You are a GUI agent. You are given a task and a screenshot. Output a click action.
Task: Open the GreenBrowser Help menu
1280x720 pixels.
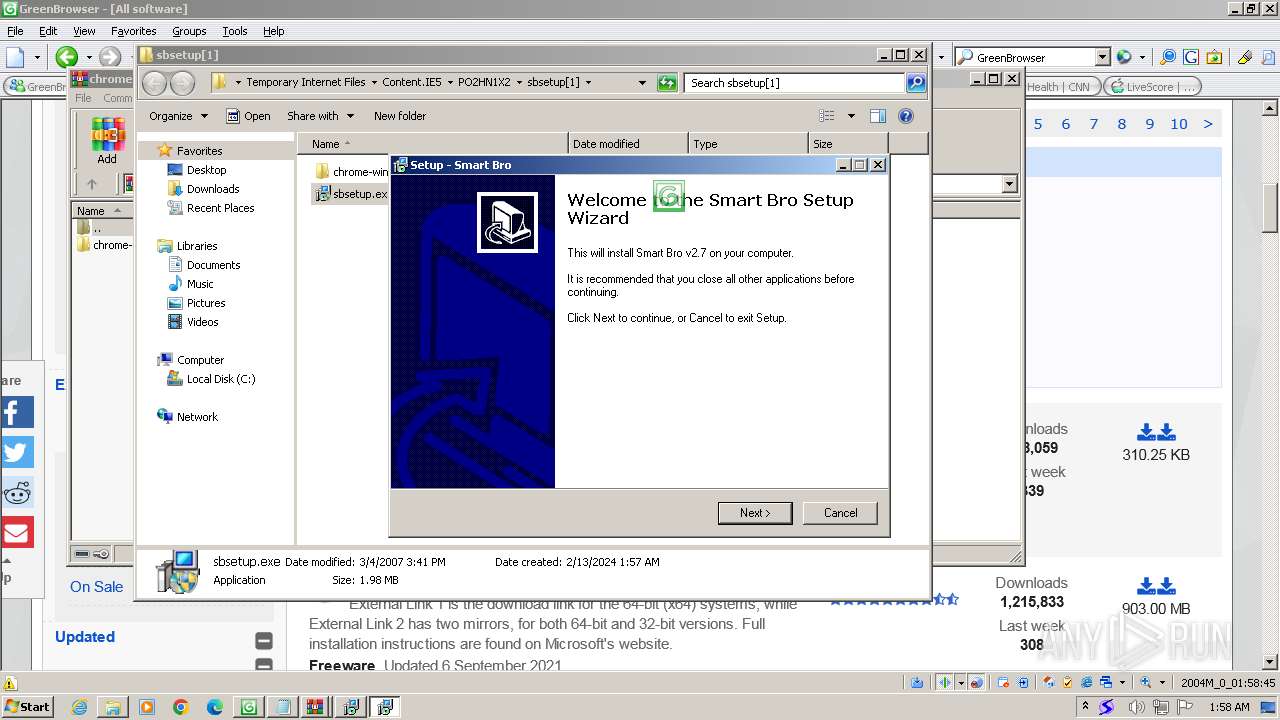pos(273,31)
